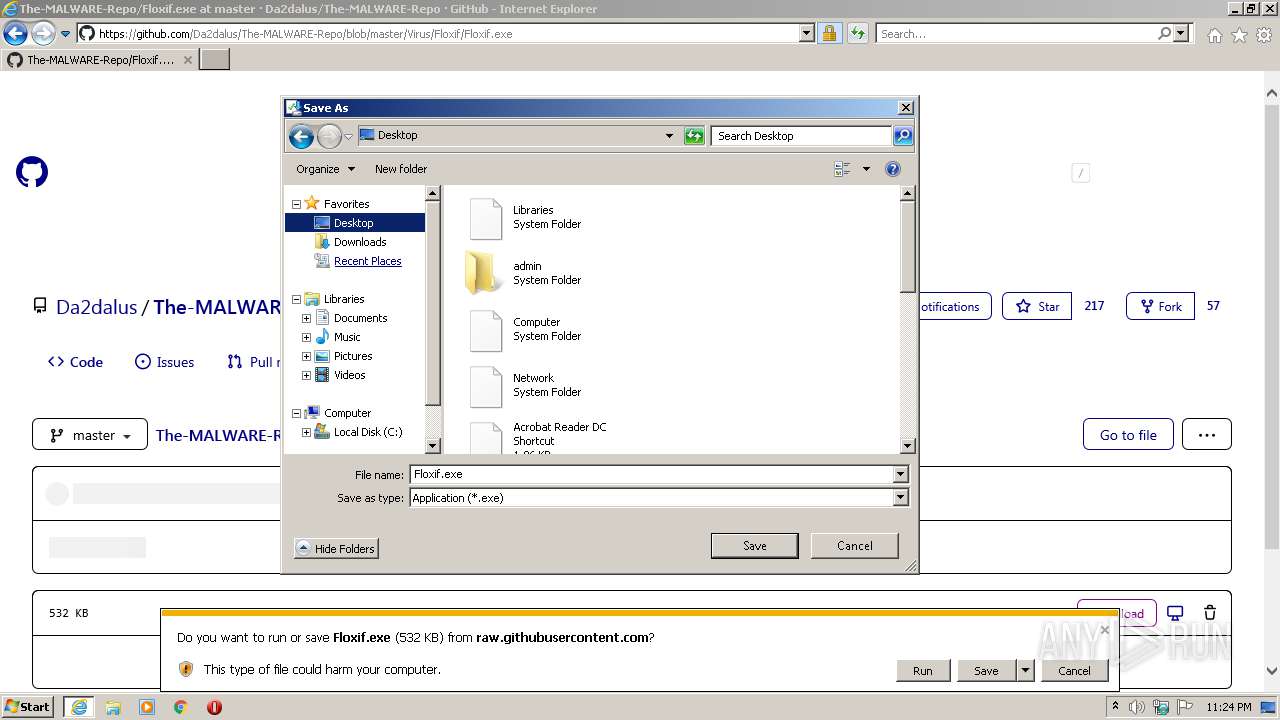Expand the Documents library node
The width and height of the screenshot is (1280, 720).
306,318
